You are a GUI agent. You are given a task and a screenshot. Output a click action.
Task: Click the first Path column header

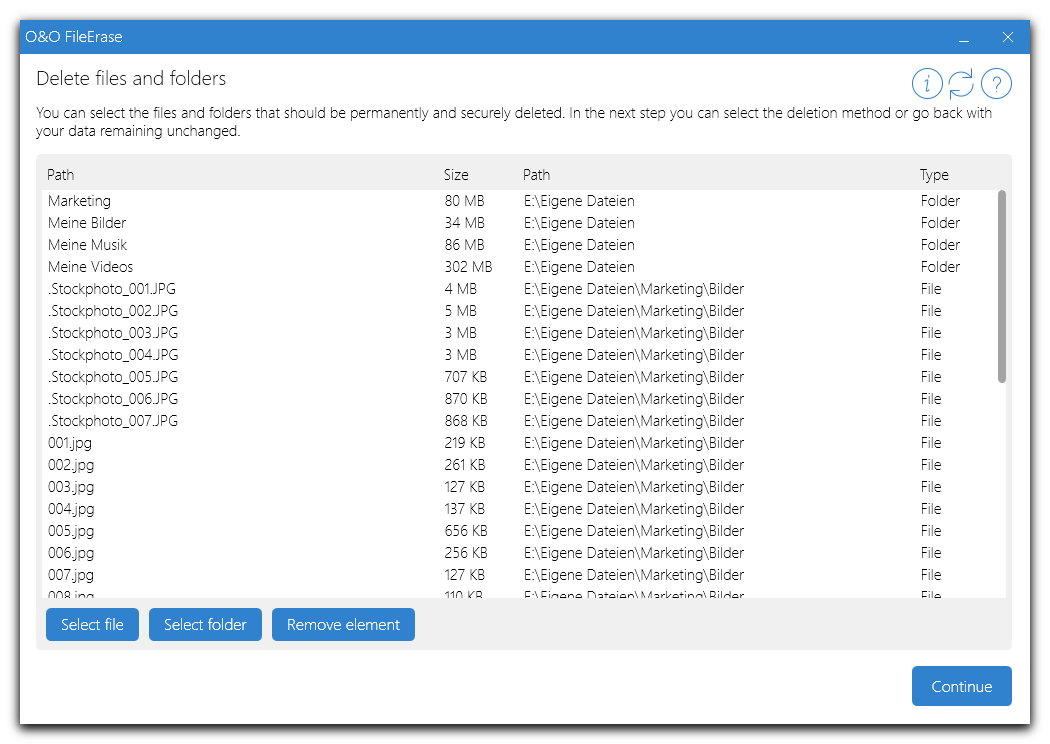tap(61, 175)
